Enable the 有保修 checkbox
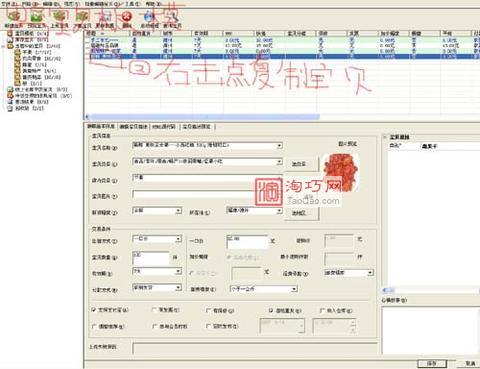 coord(209,310)
